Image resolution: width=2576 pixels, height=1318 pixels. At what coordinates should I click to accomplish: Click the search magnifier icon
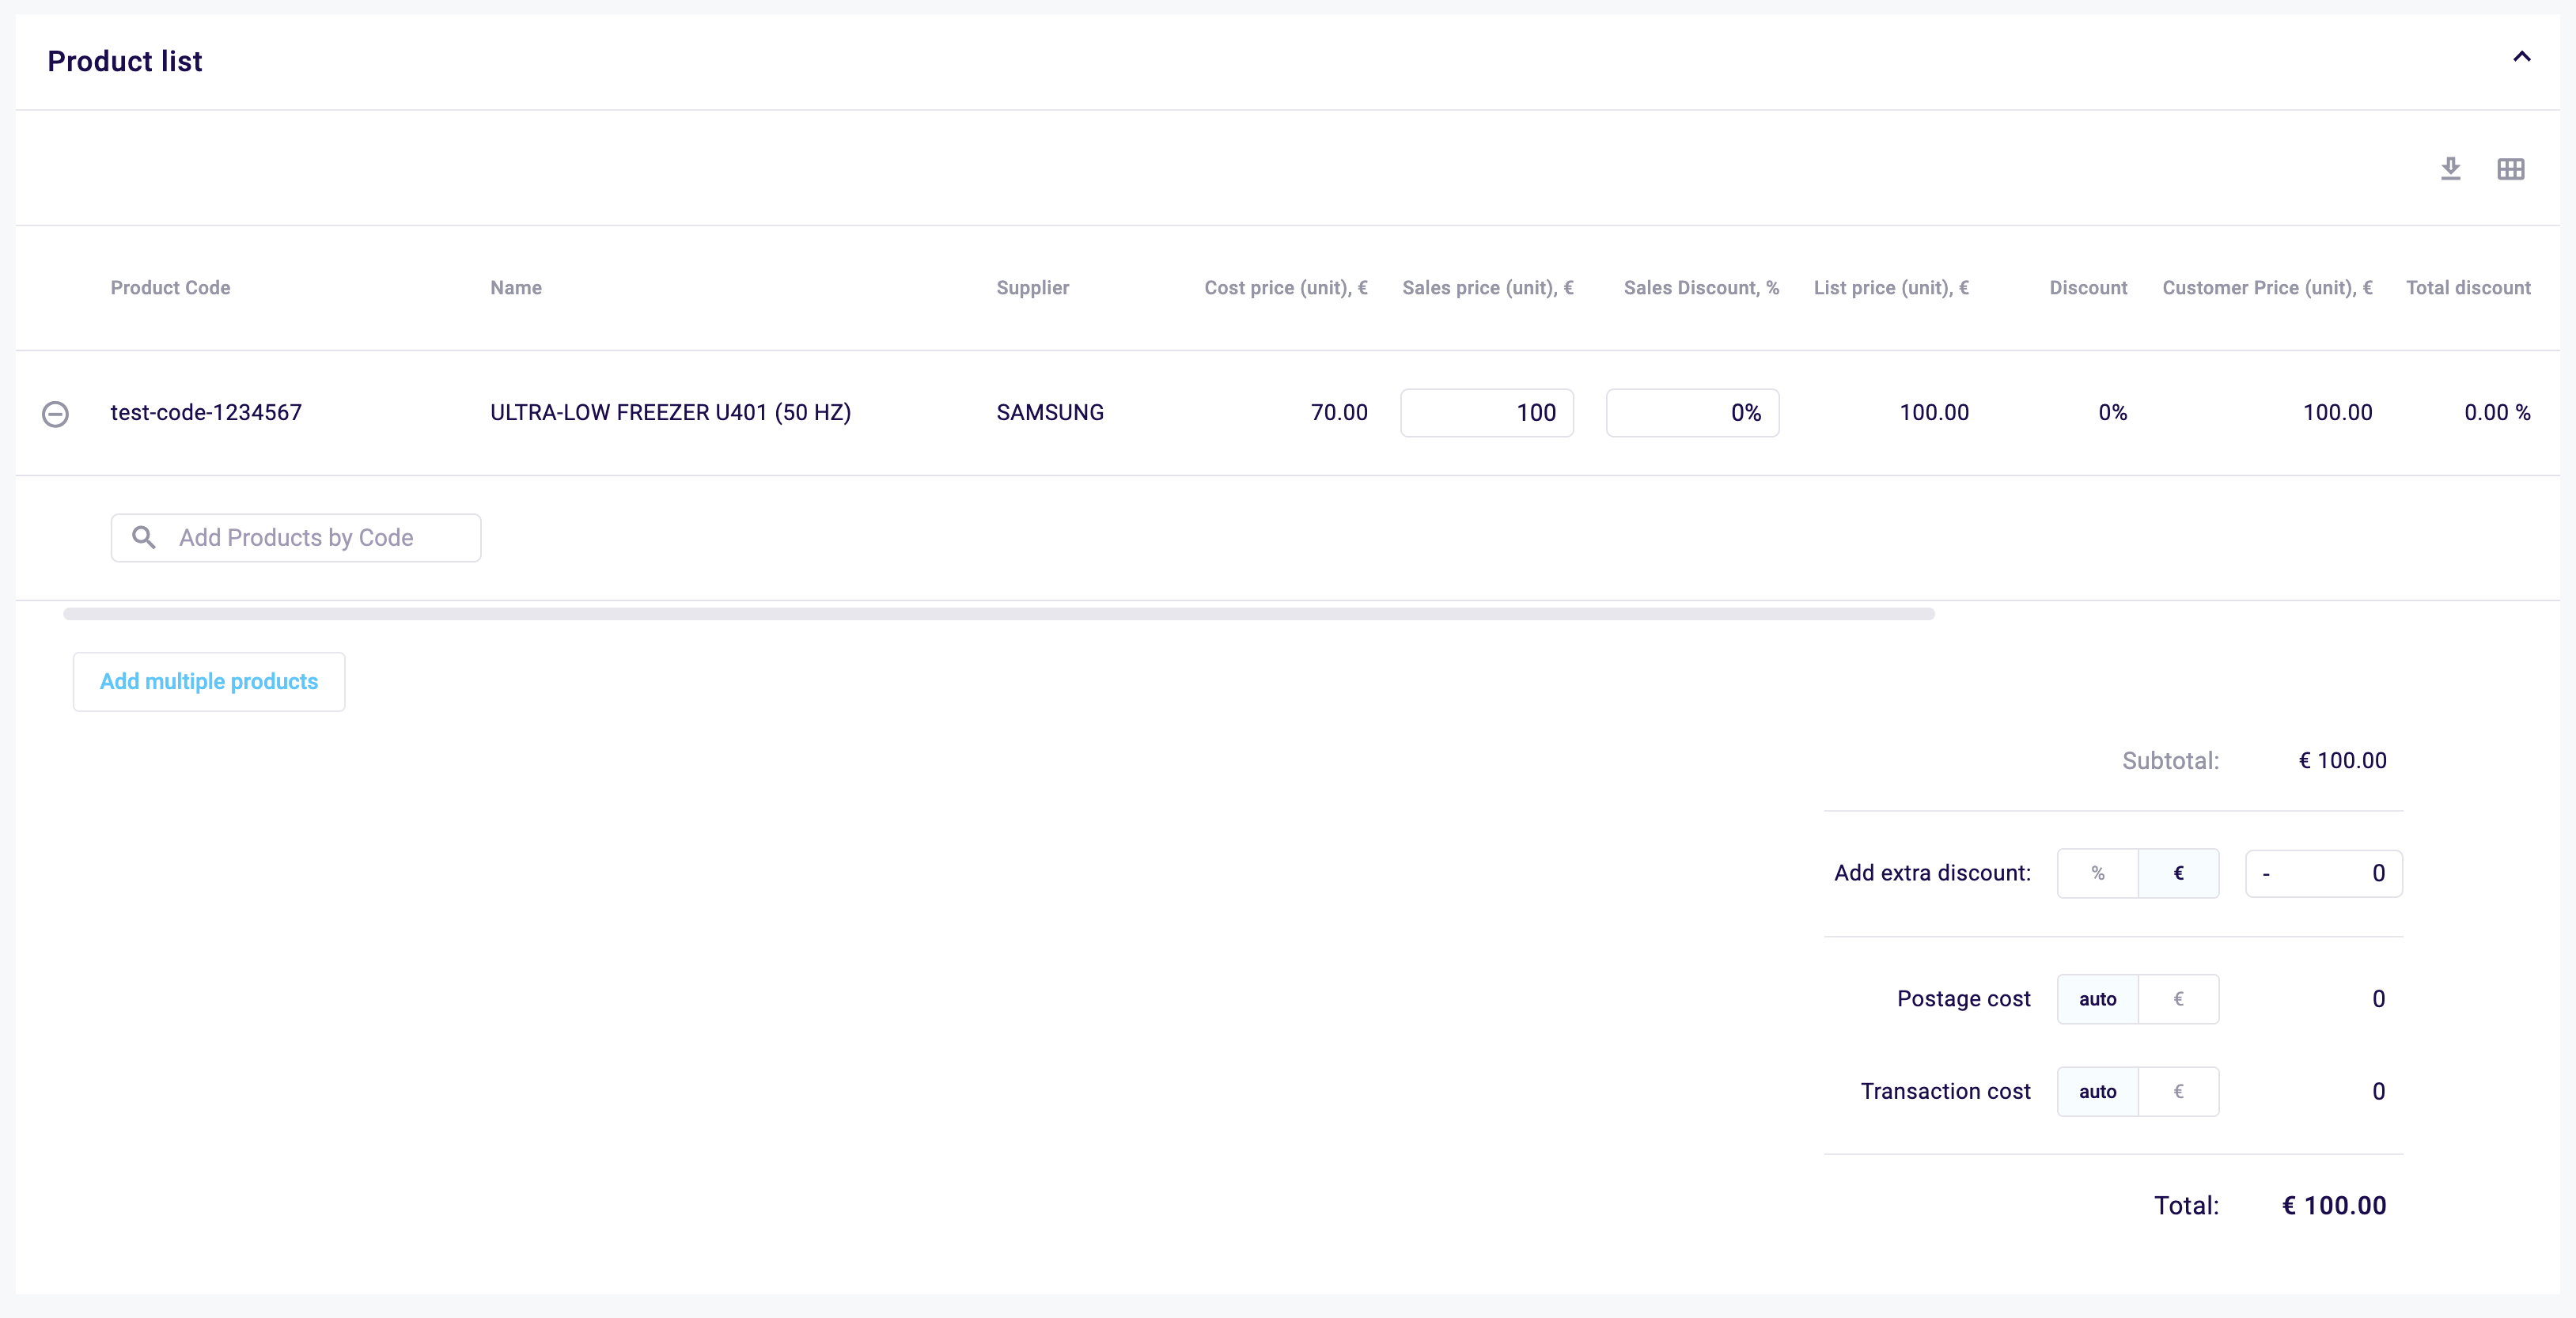pyautogui.click(x=144, y=538)
